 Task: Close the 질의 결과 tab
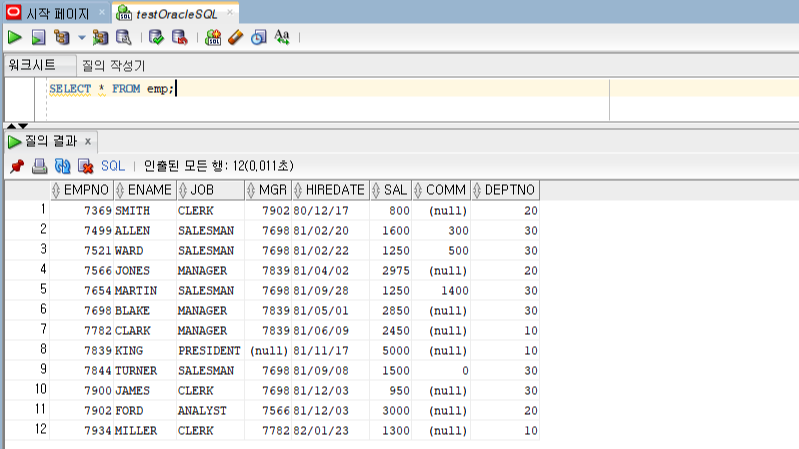[88, 142]
